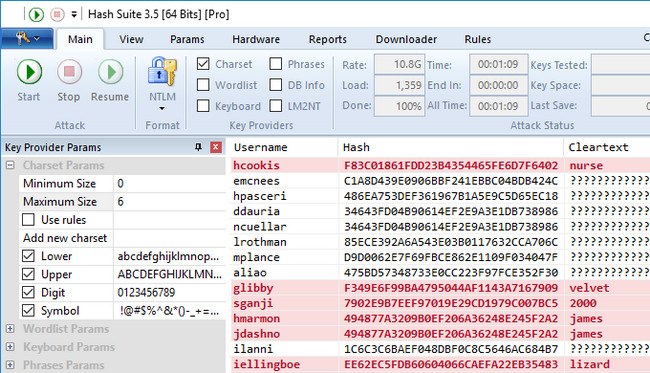Click the Maximum Size value field
The width and height of the screenshot is (650, 373).
click(x=169, y=201)
